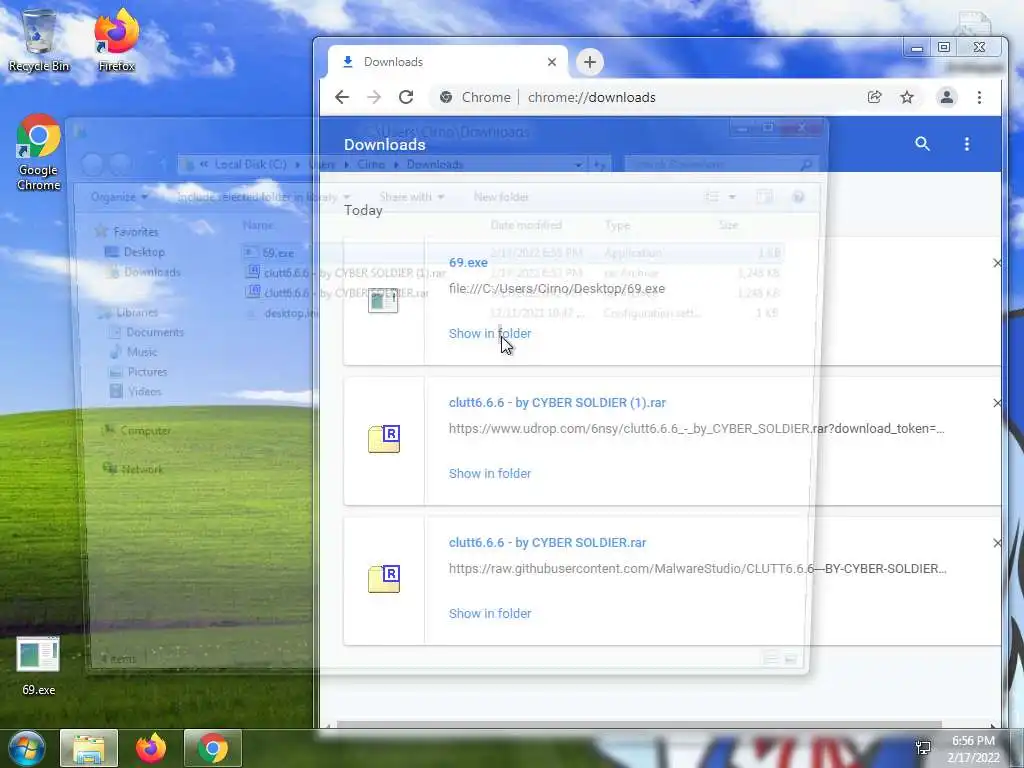
Task: Remove clutt6.6.6 - by CYBER SOLDIER.rar entry
Action: 997,543
